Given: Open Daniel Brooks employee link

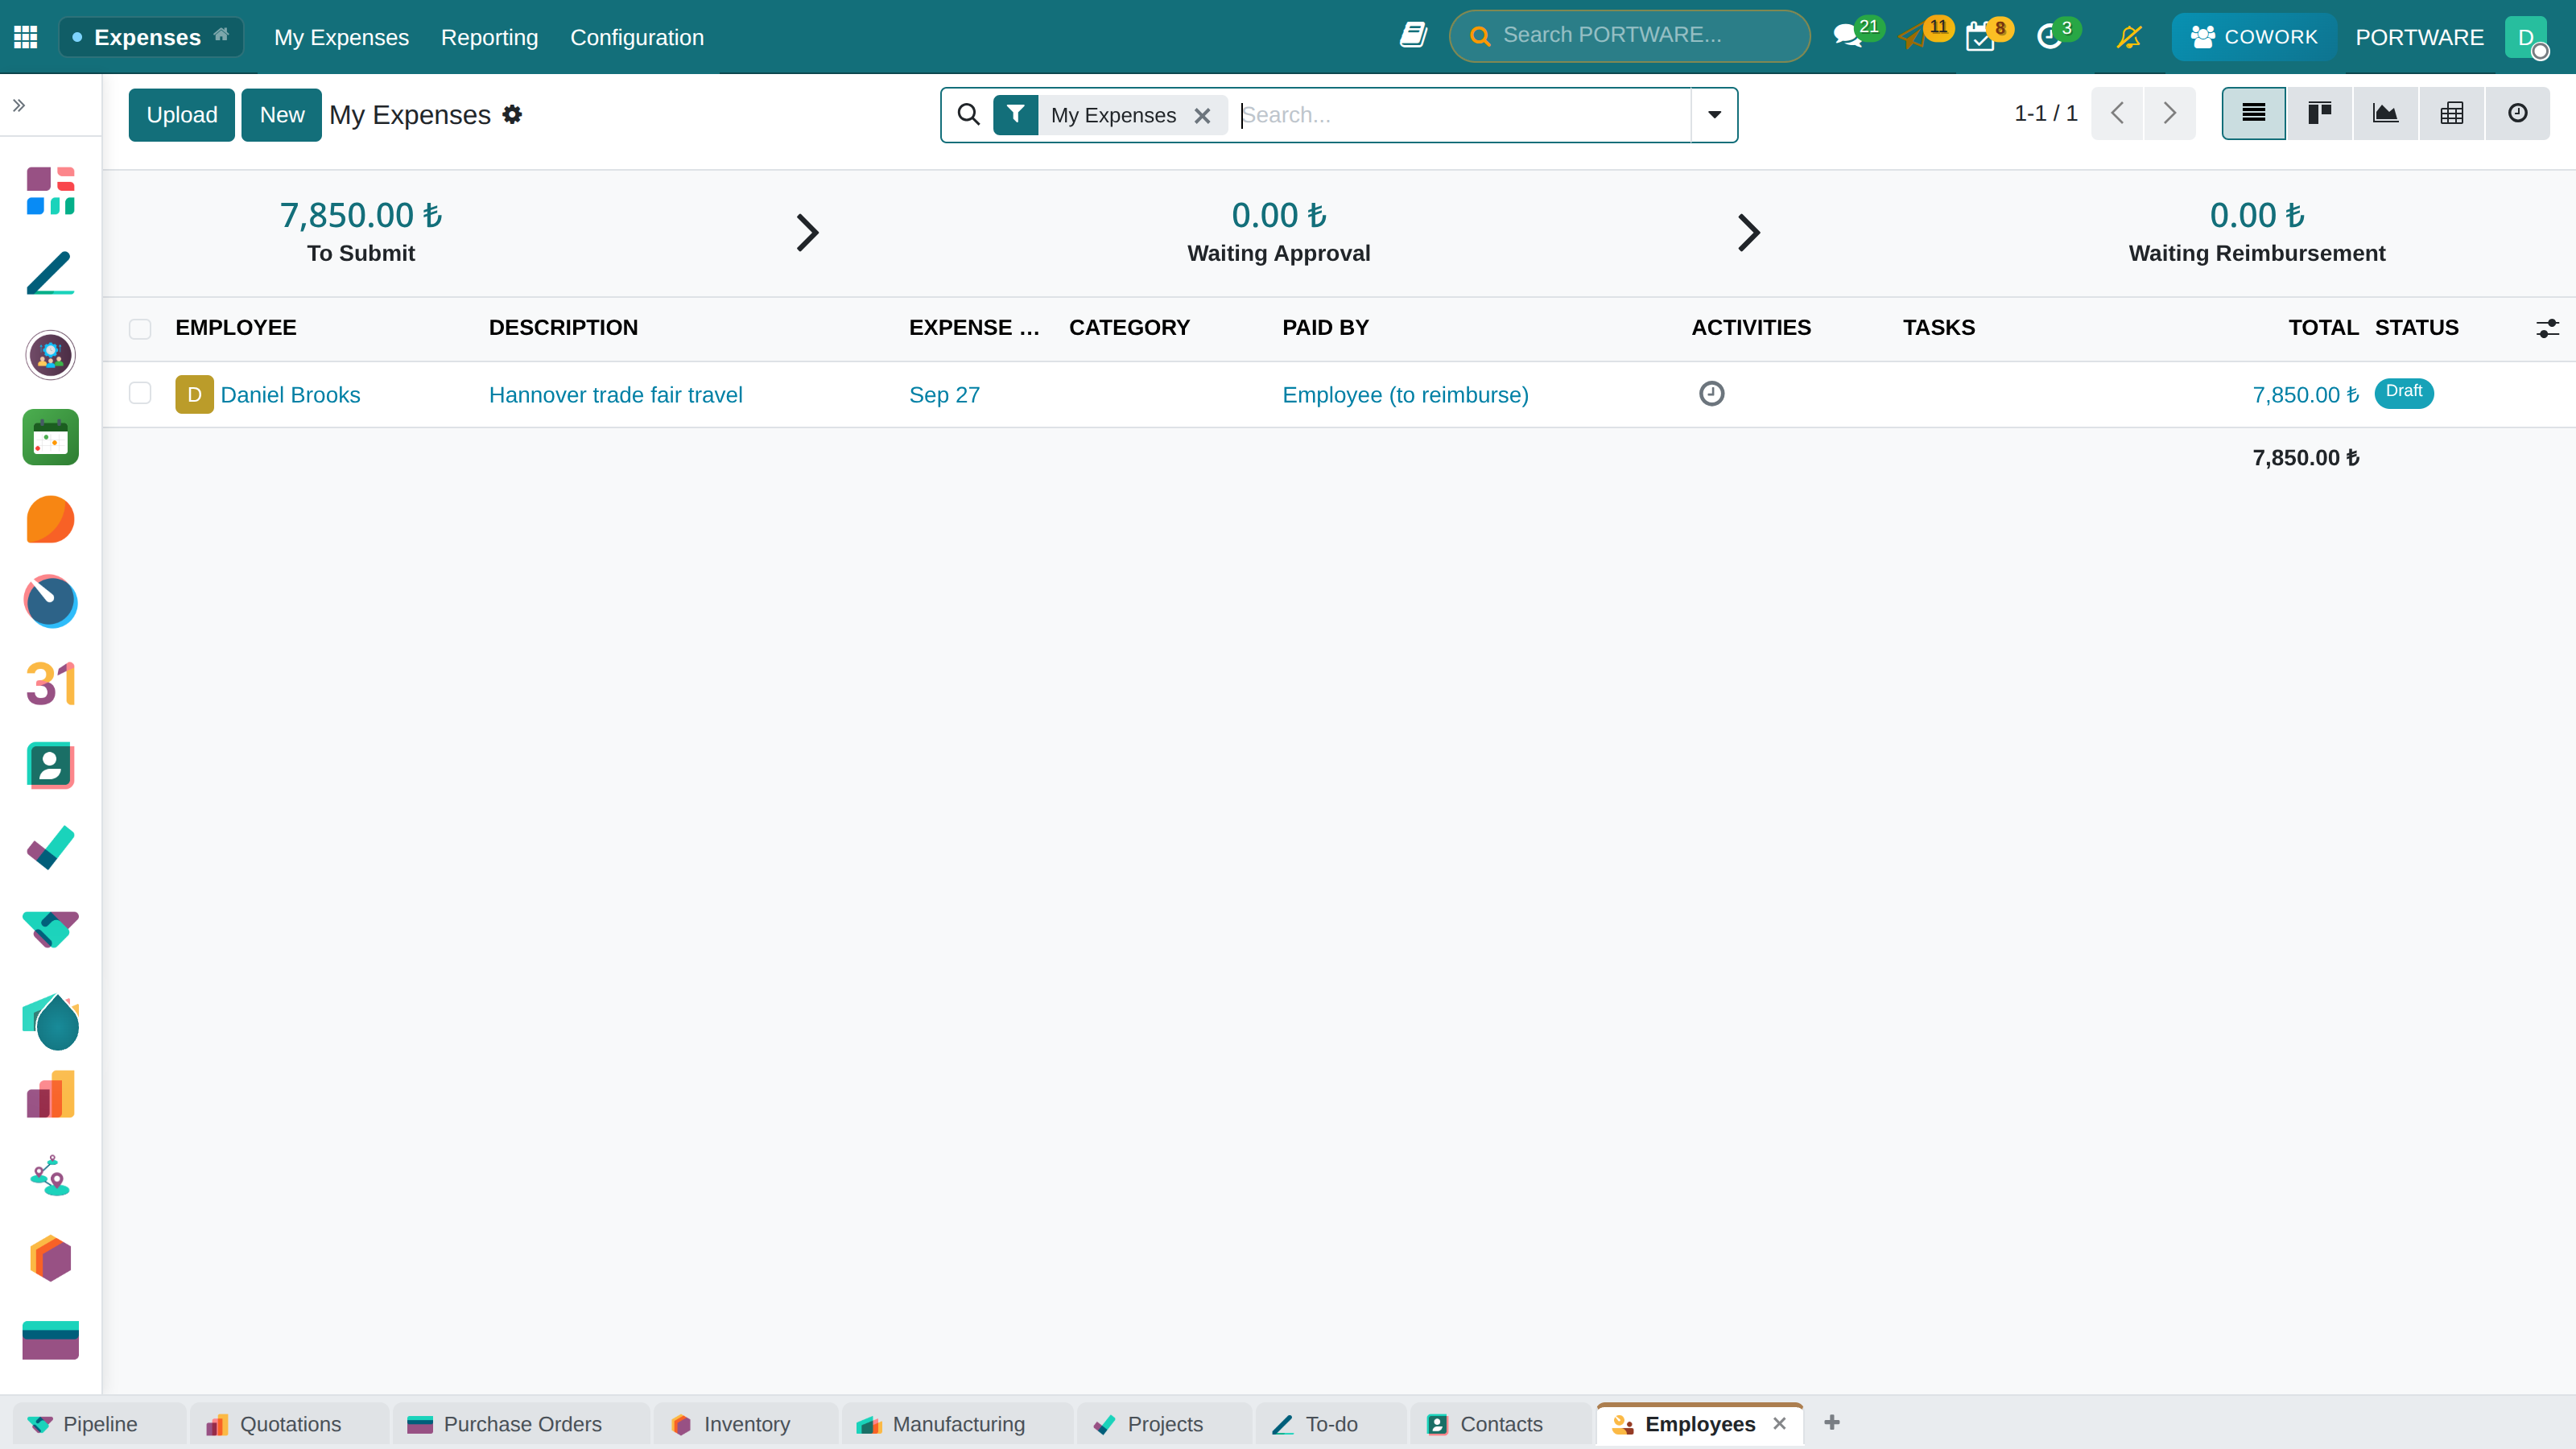Looking at the screenshot, I should (x=290, y=394).
